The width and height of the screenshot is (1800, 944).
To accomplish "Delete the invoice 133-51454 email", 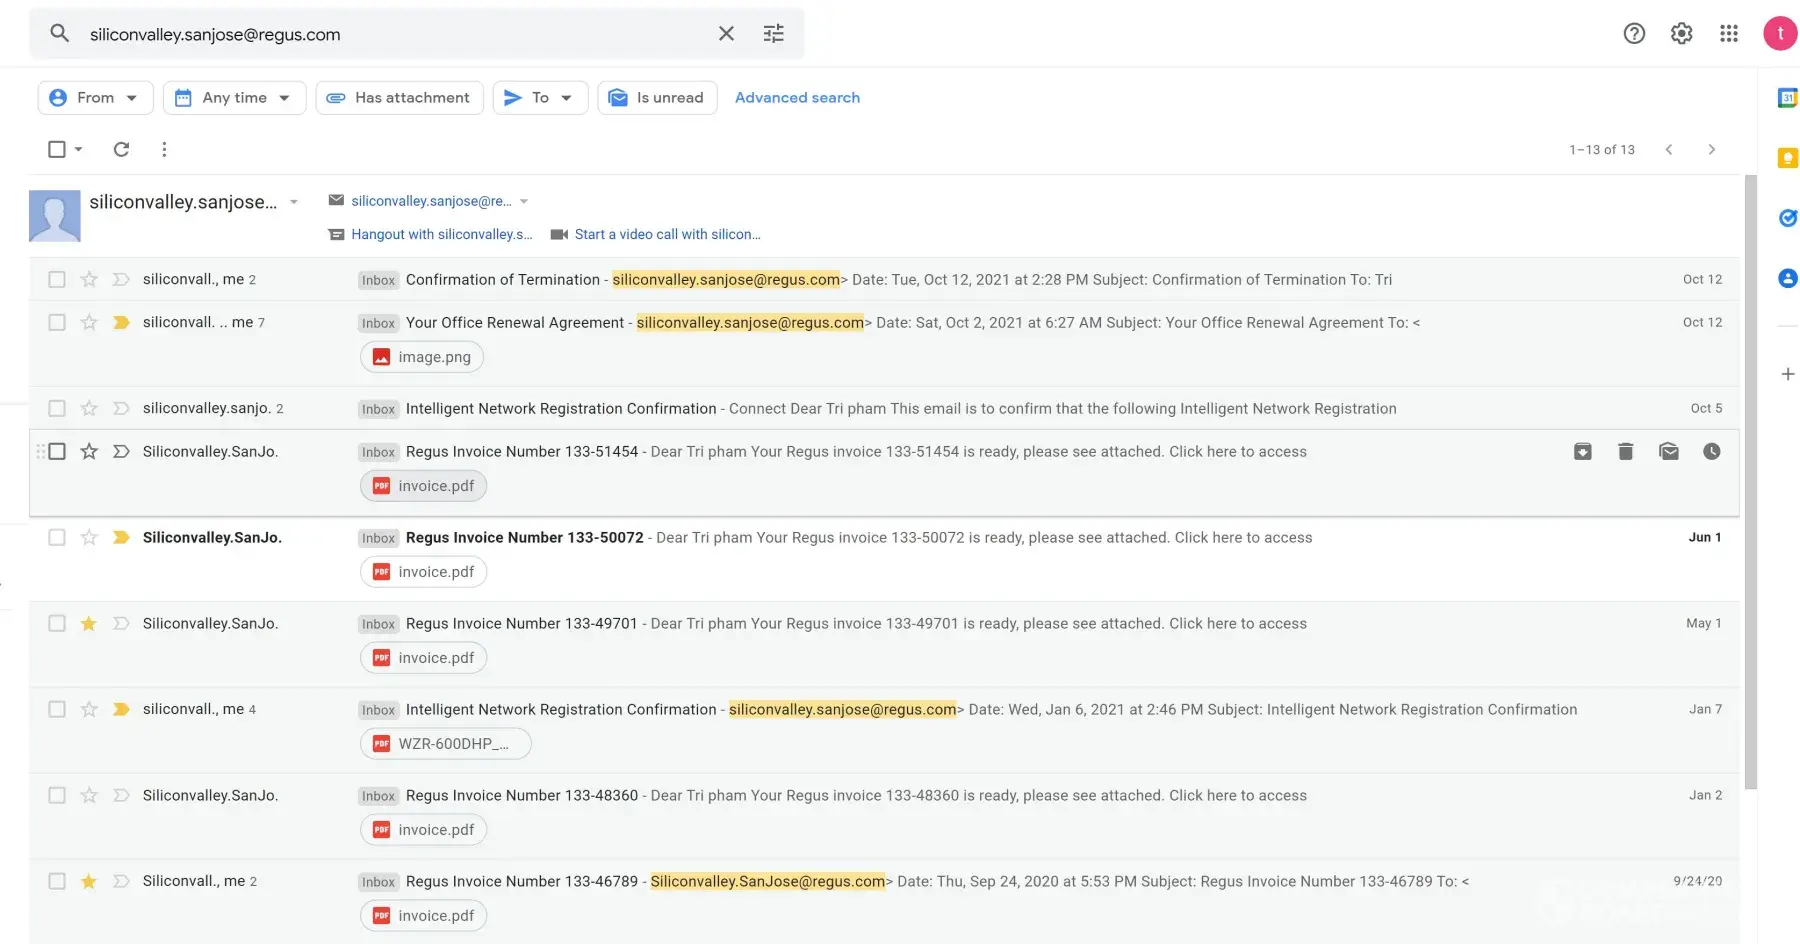I will click(1625, 452).
